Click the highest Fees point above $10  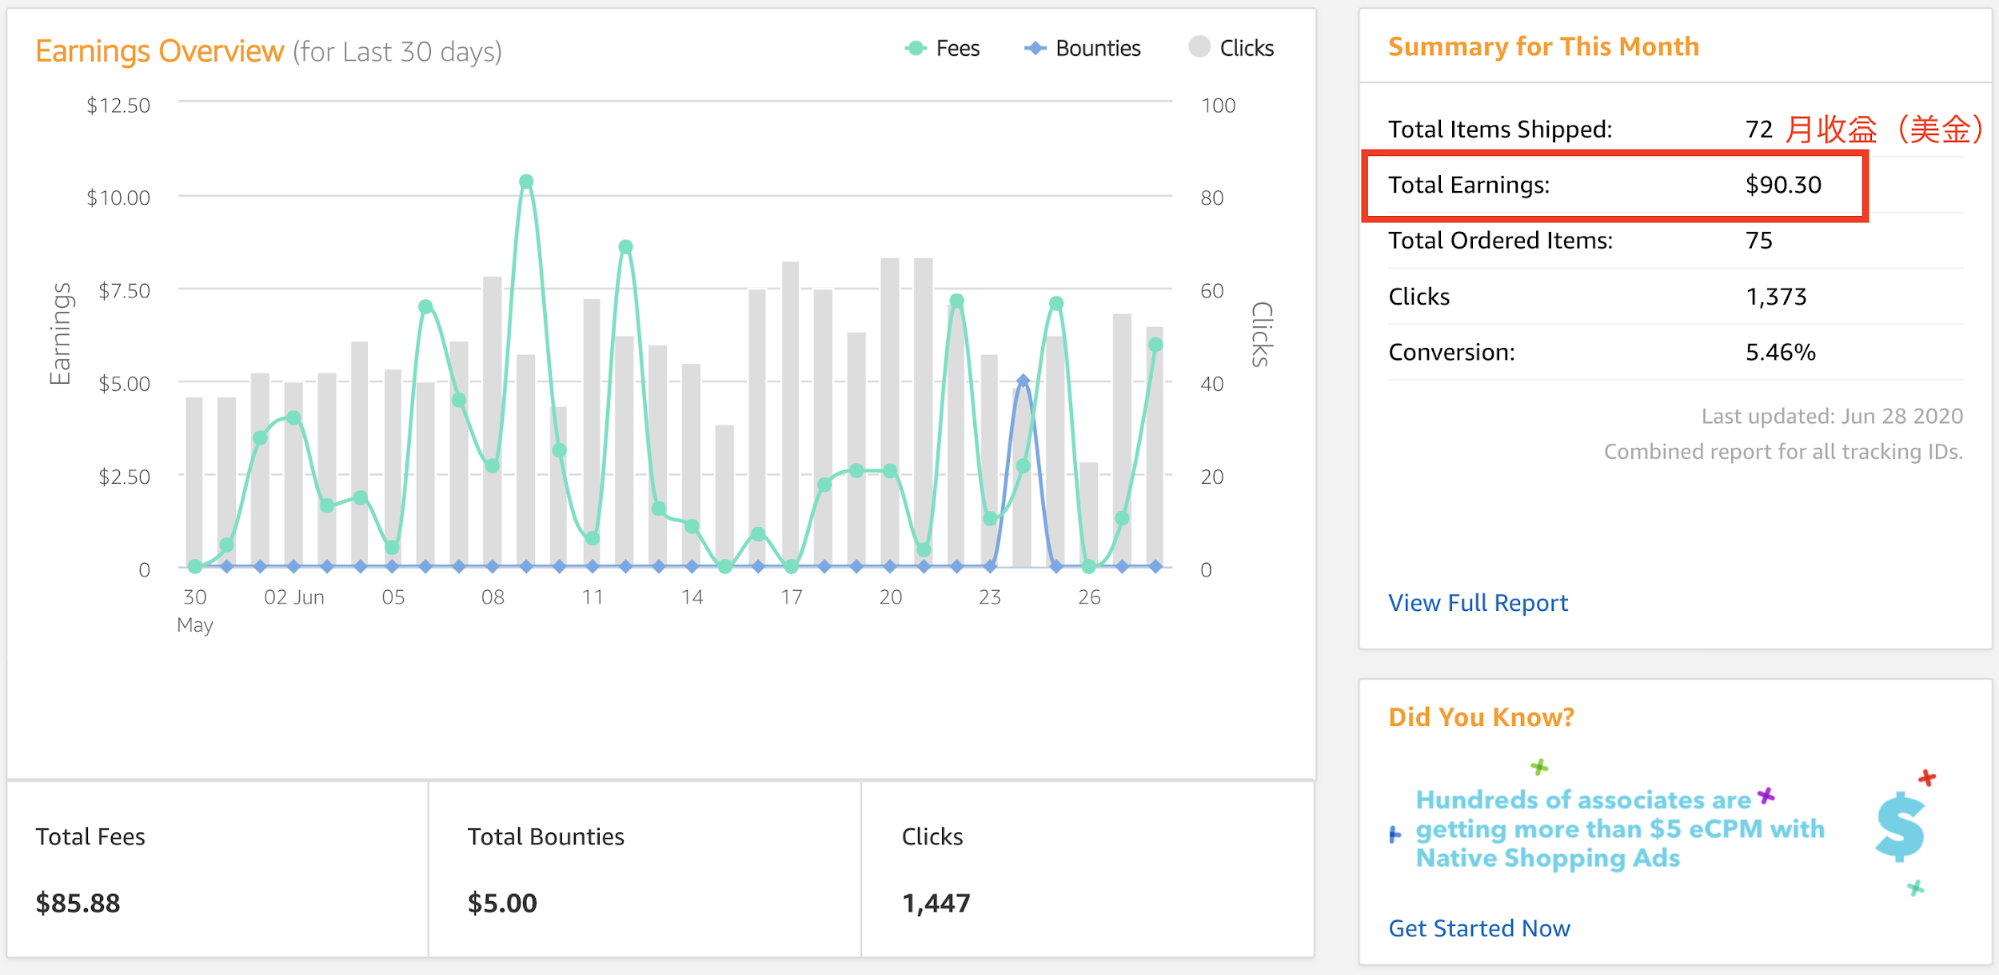526,182
